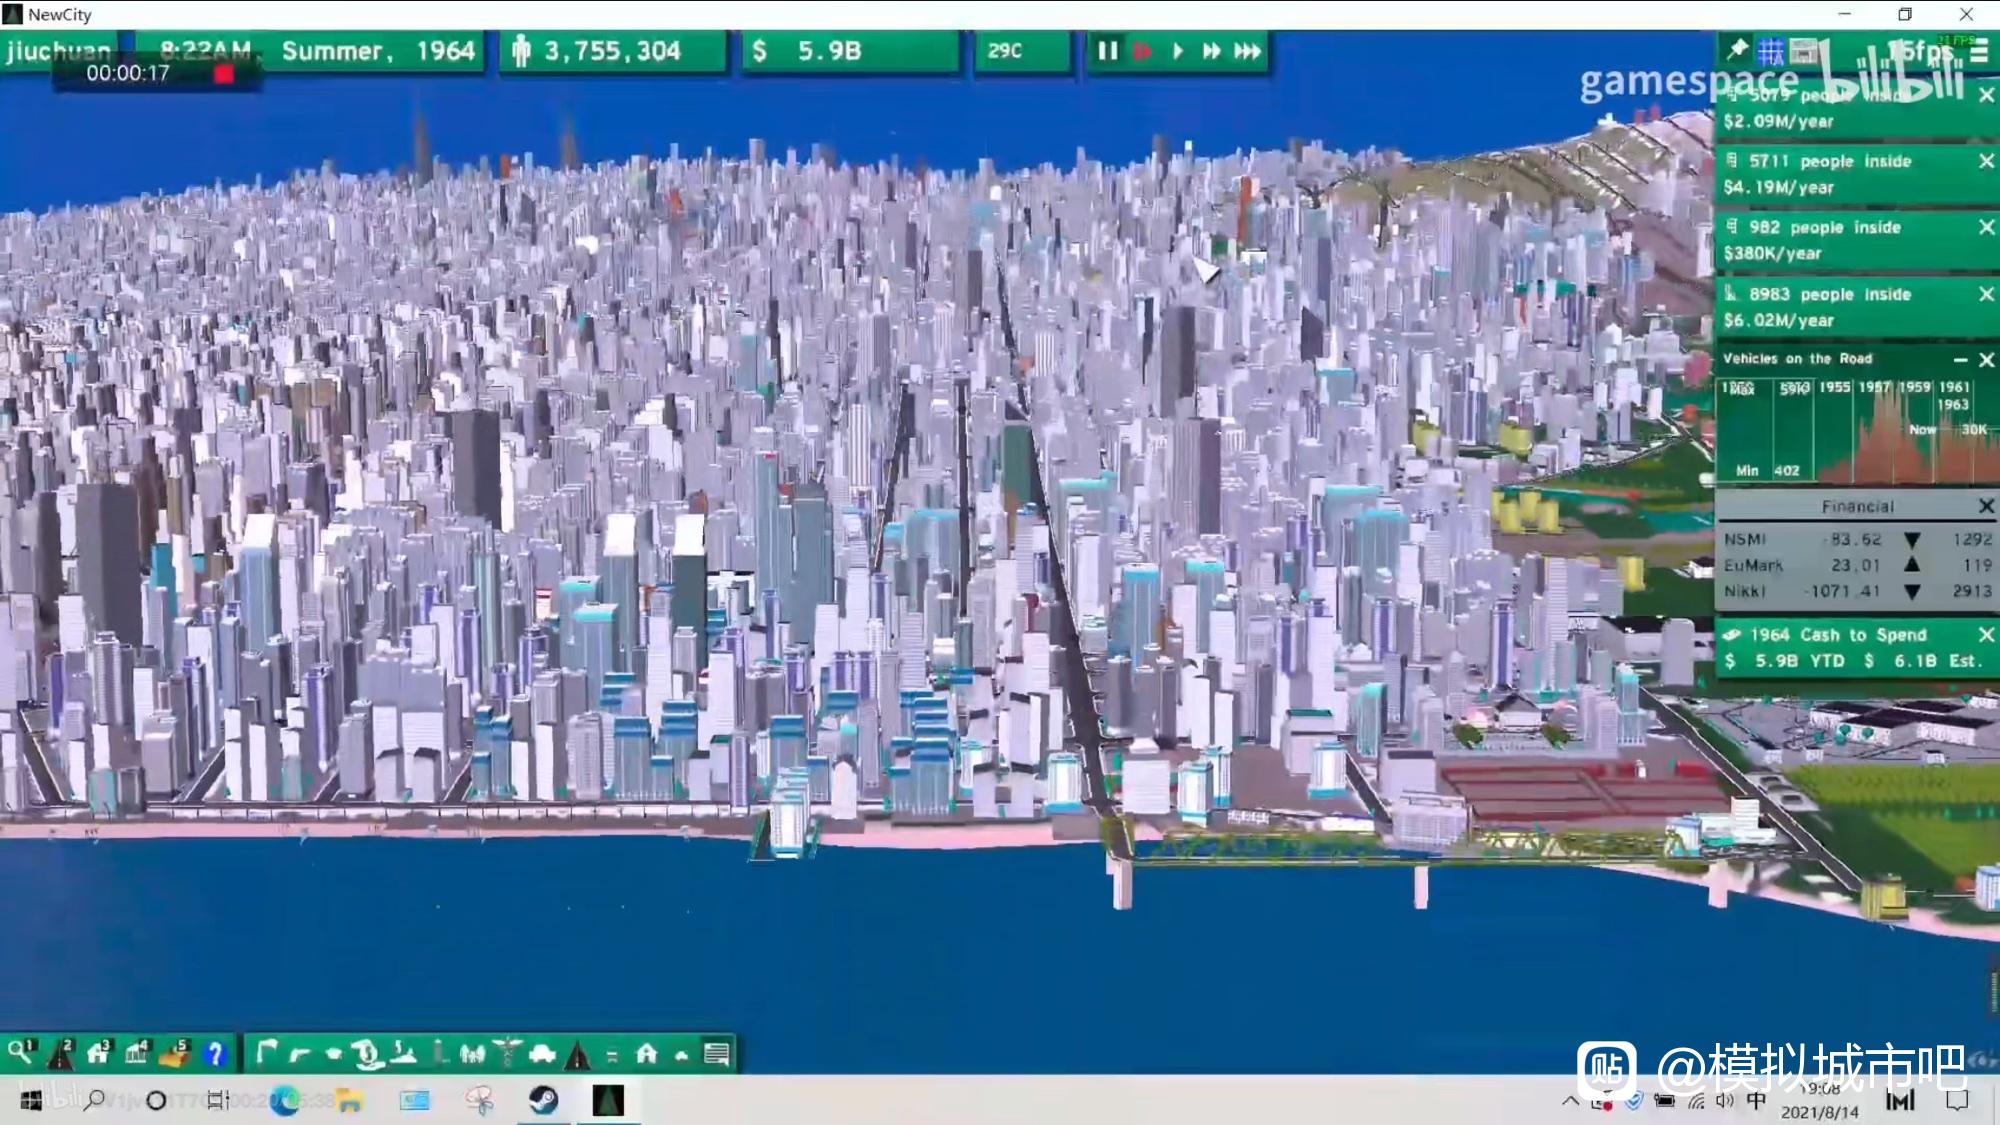Close the Financial panel
Screen dimensions: 2000x1125
(x=1986, y=507)
